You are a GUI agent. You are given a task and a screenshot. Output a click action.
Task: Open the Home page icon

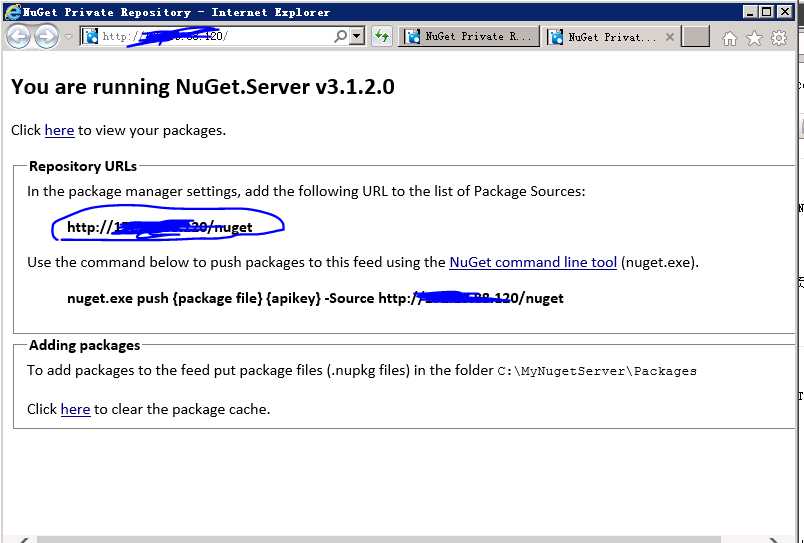(729, 38)
